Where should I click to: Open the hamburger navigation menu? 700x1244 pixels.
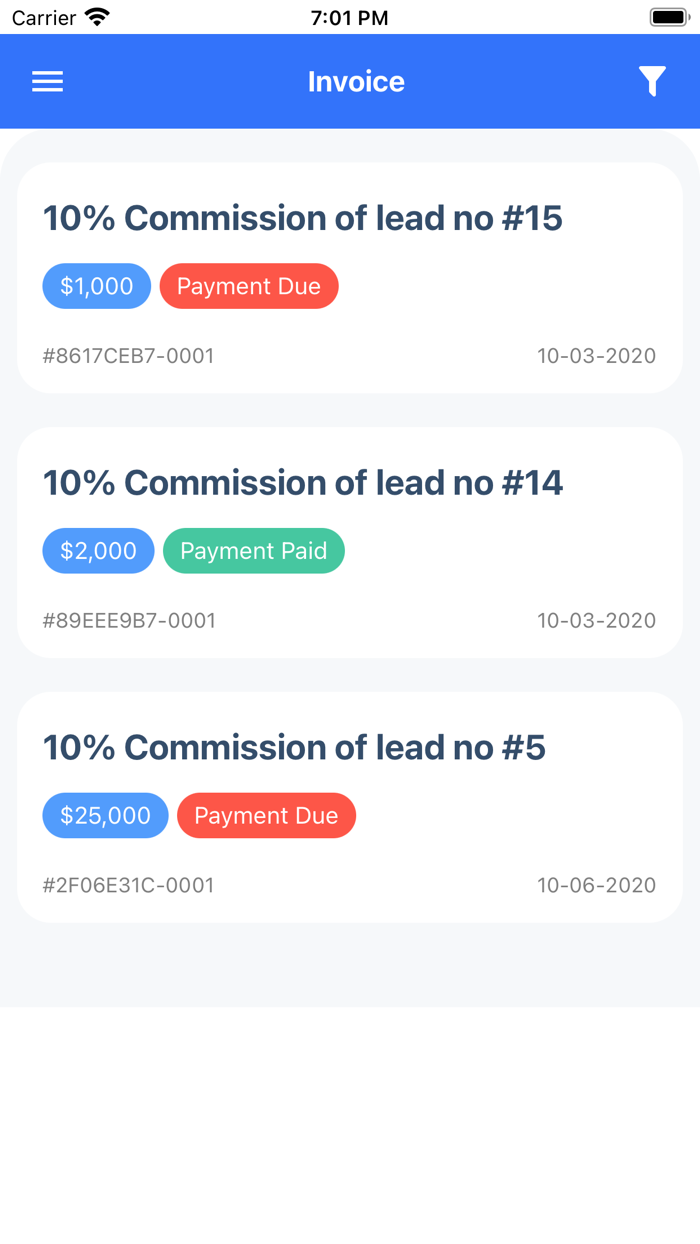[x=47, y=82]
